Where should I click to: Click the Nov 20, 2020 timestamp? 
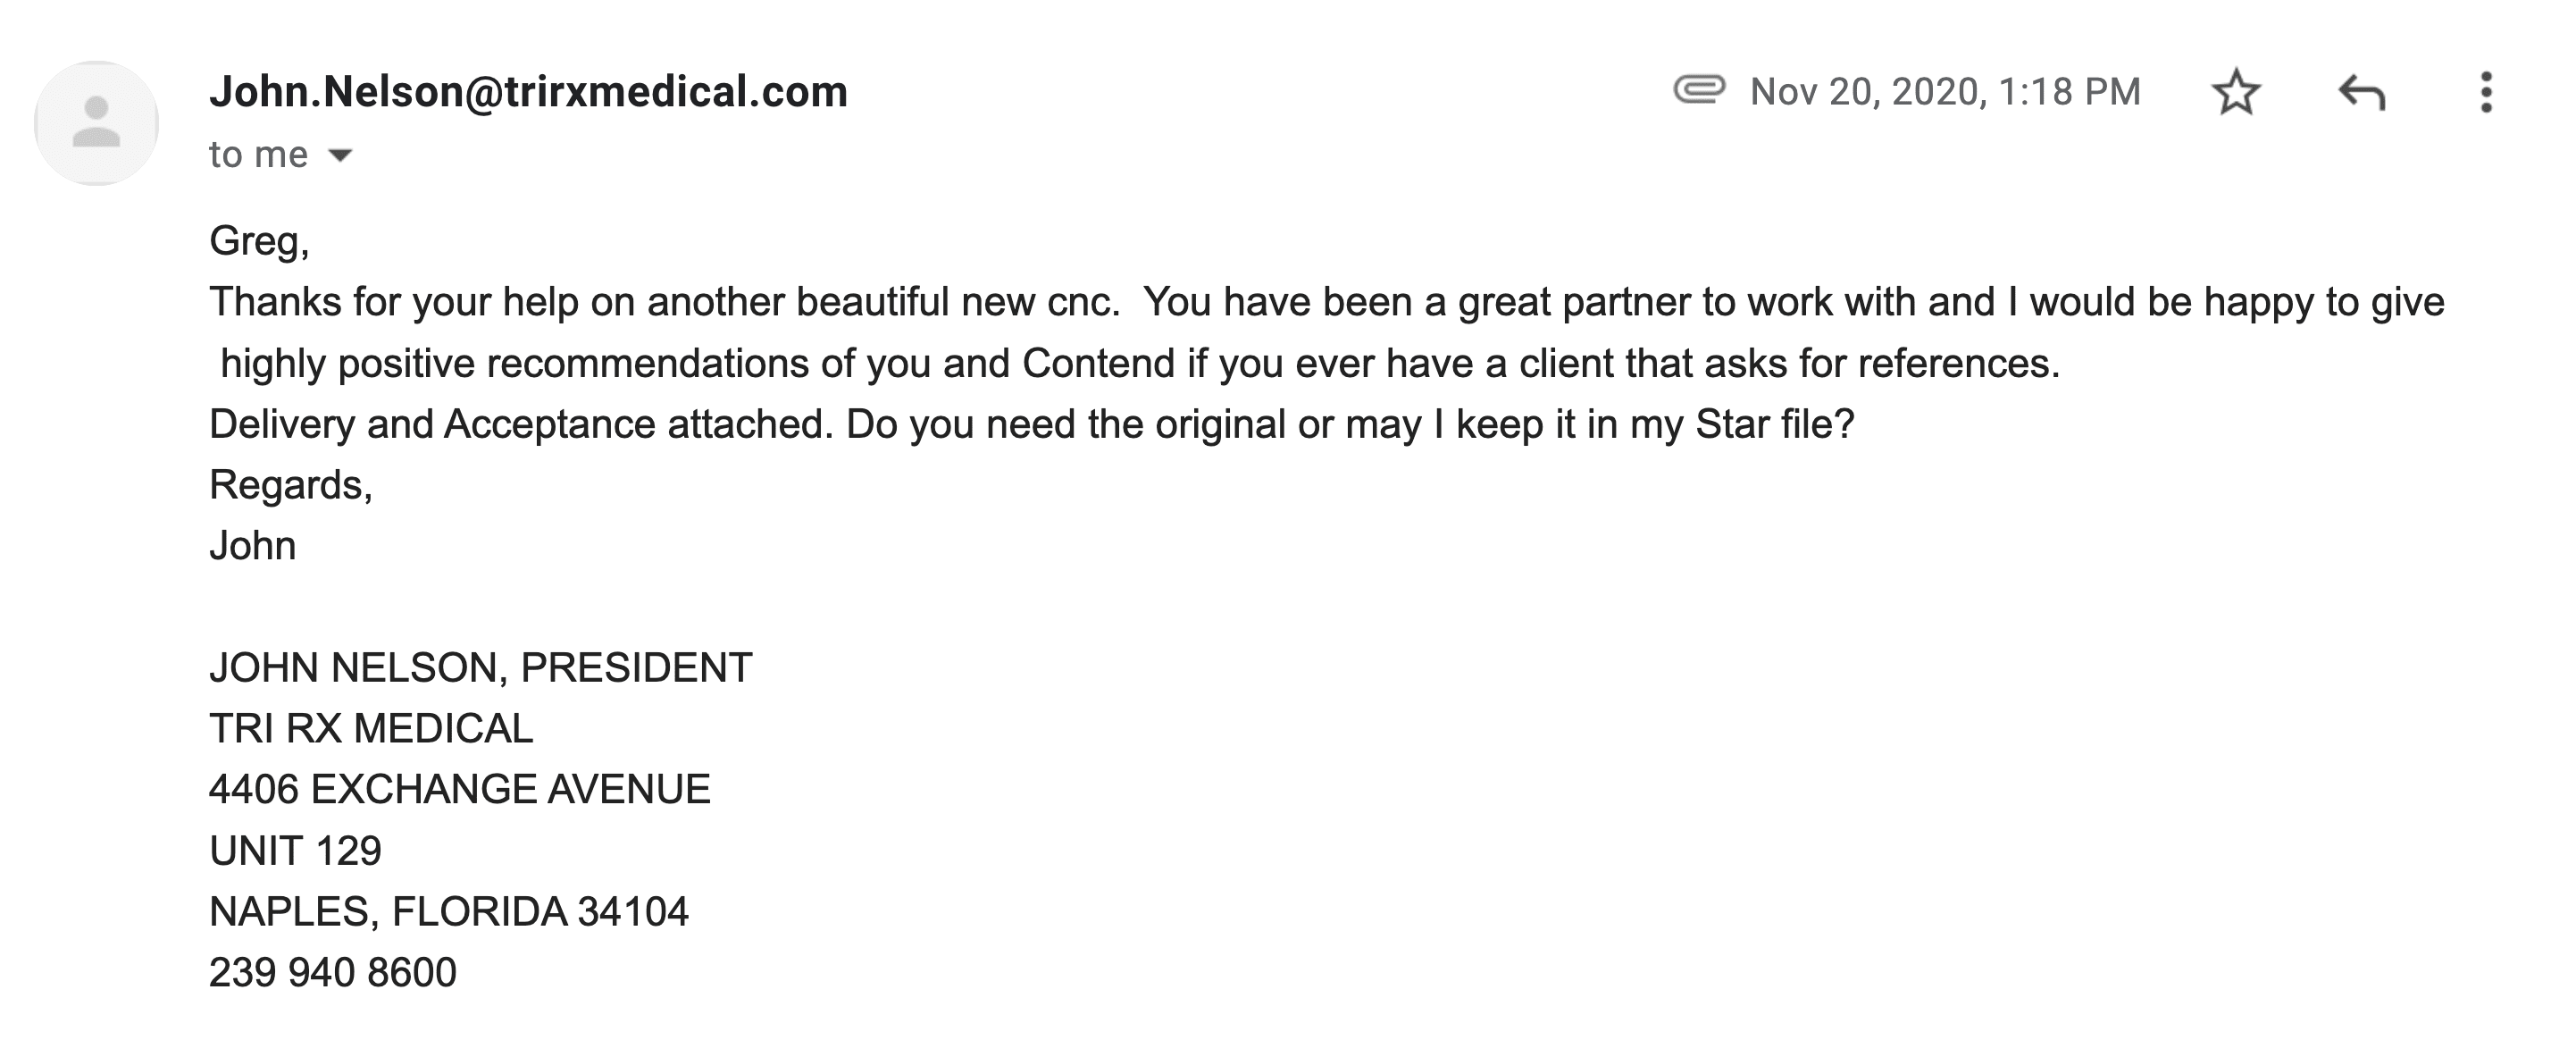click(x=1945, y=92)
